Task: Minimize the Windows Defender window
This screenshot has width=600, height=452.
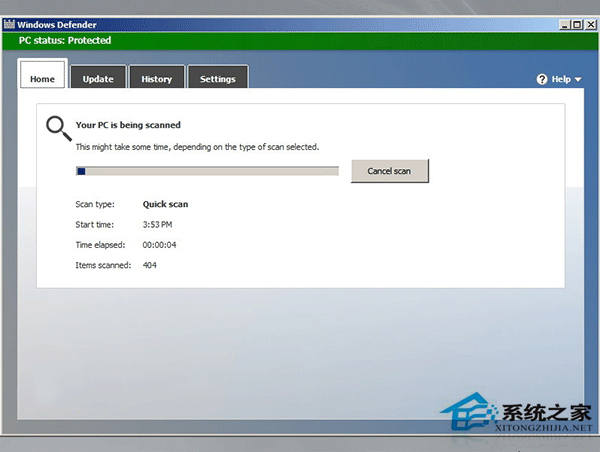Action: coord(564,25)
